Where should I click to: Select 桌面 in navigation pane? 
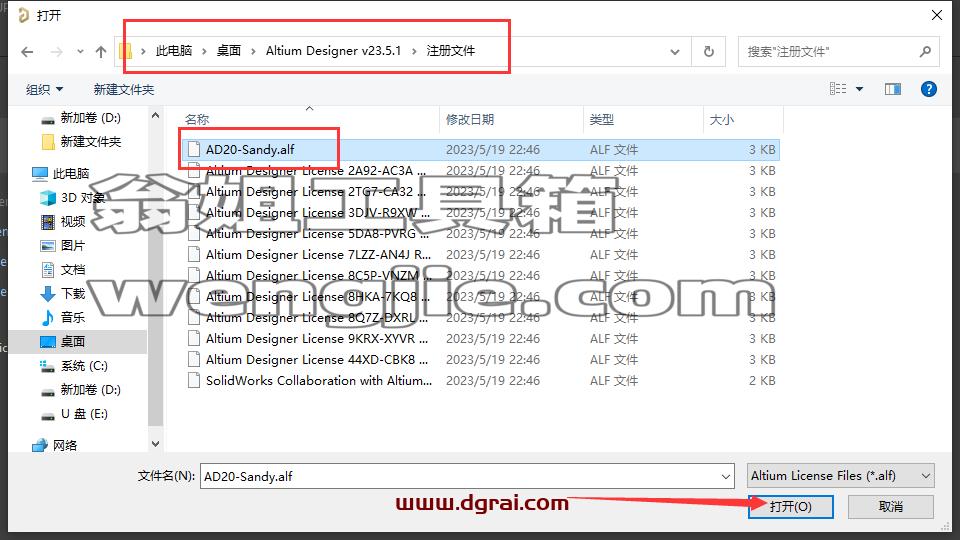click(77, 342)
